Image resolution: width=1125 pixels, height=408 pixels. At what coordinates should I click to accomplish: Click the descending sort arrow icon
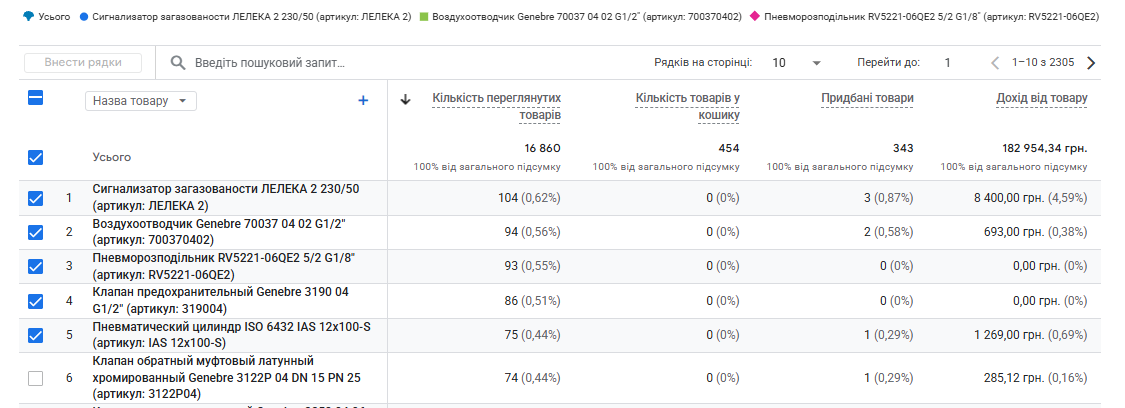pos(405,100)
